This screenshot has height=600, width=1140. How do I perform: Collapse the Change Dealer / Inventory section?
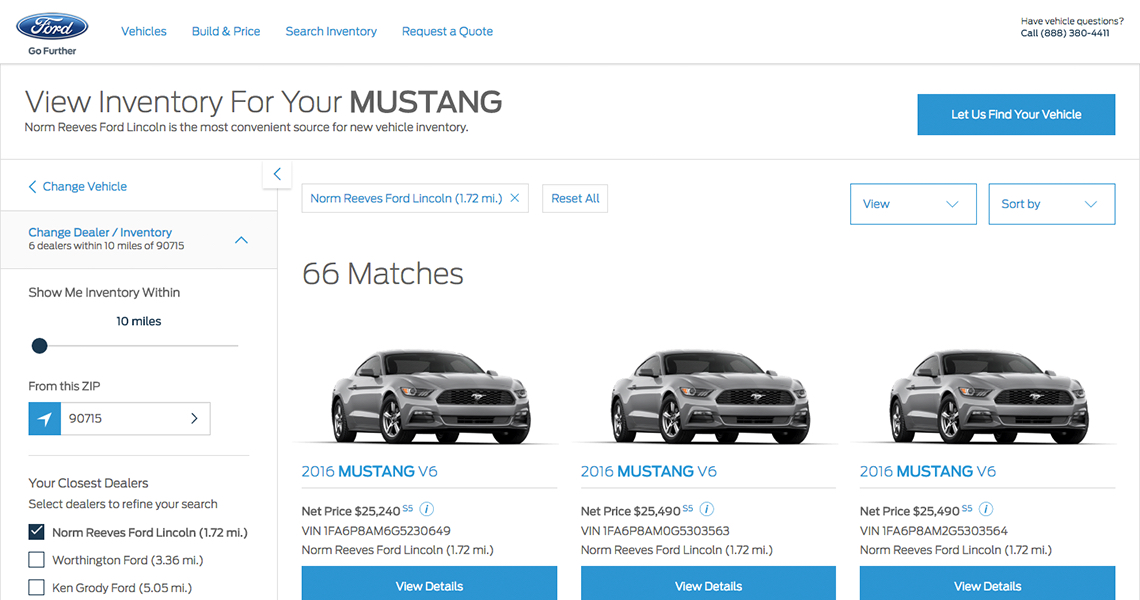[x=241, y=240]
